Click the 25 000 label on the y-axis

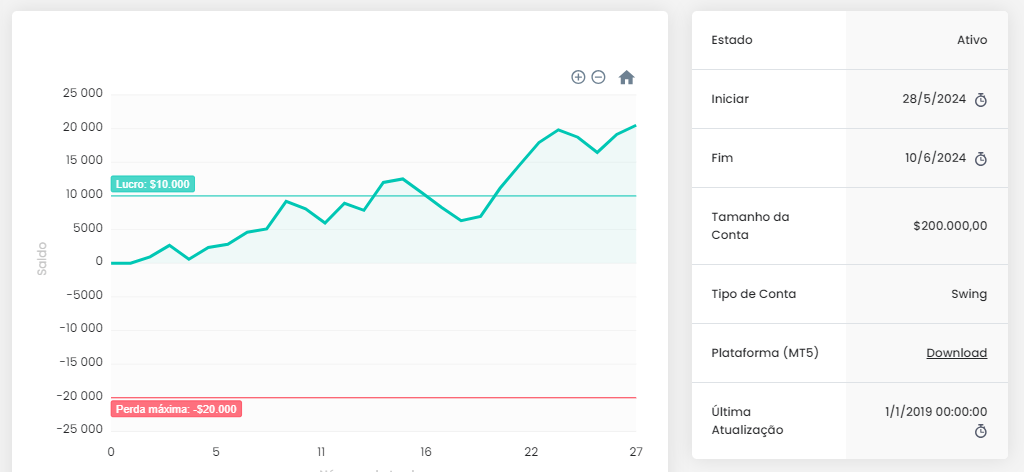(x=83, y=94)
